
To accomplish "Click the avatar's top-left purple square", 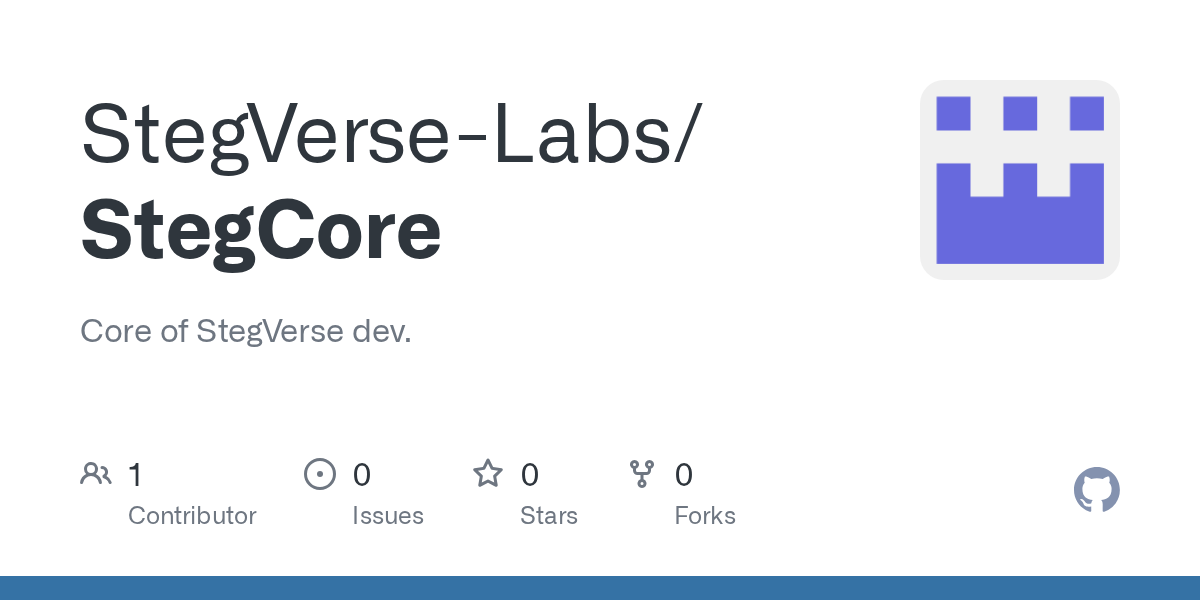I will (x=953, y=113).
